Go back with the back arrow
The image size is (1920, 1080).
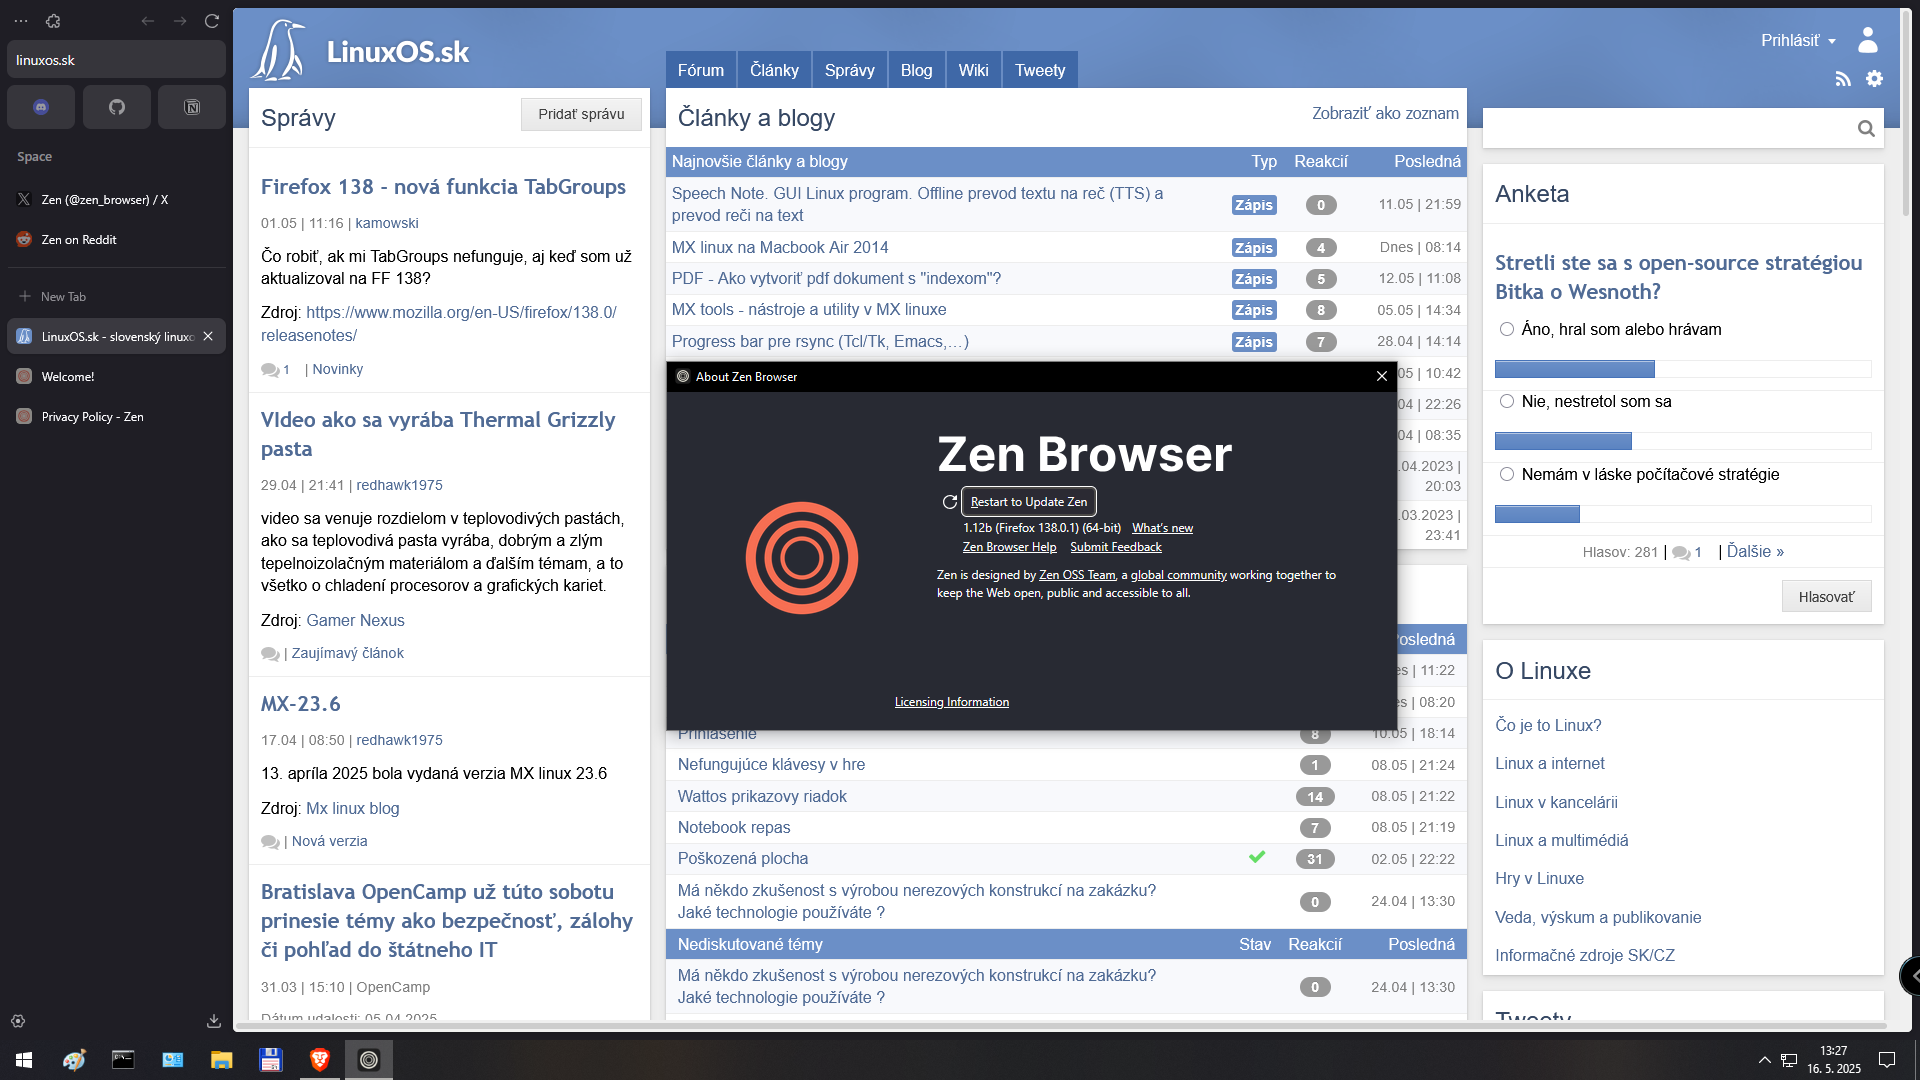pos(148,21)
